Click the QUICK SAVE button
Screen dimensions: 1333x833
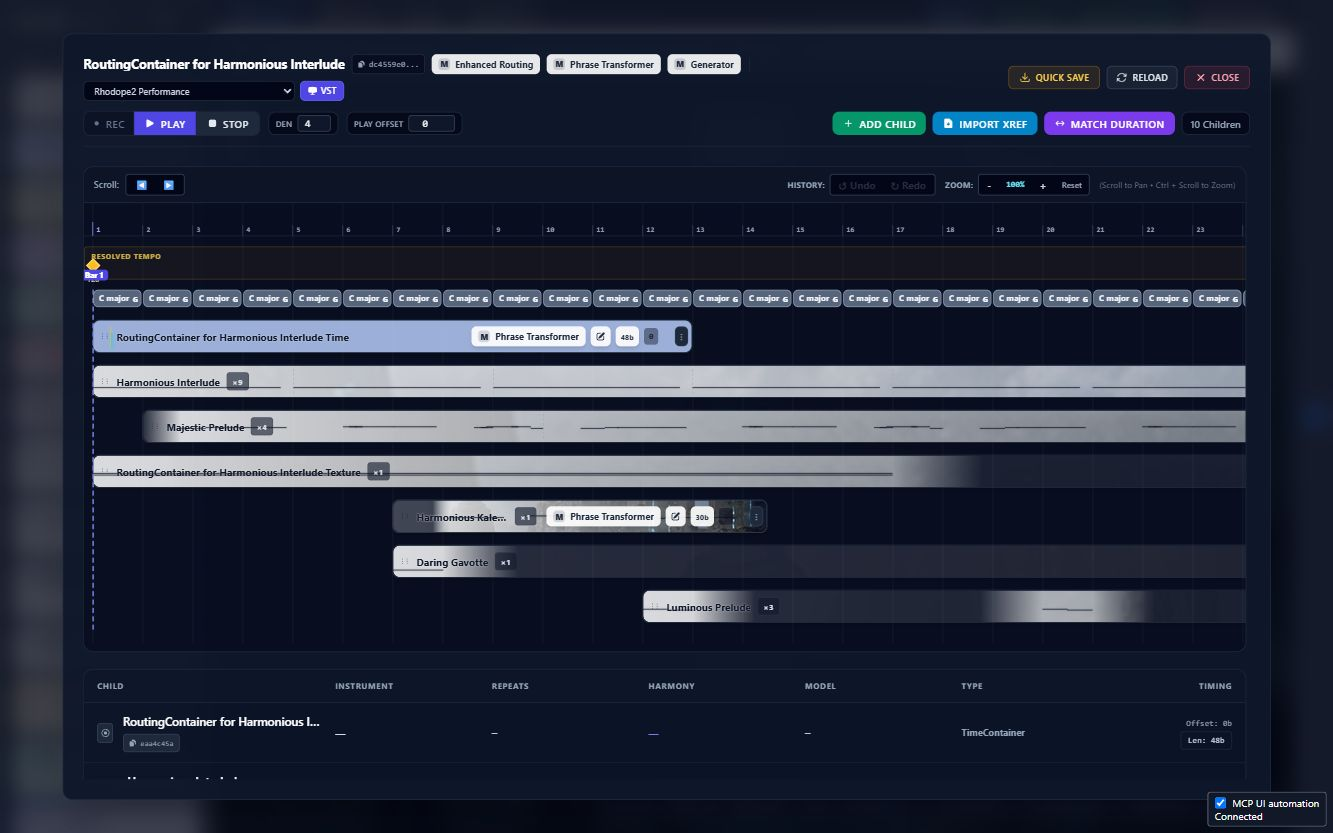tap(1054, 77)
